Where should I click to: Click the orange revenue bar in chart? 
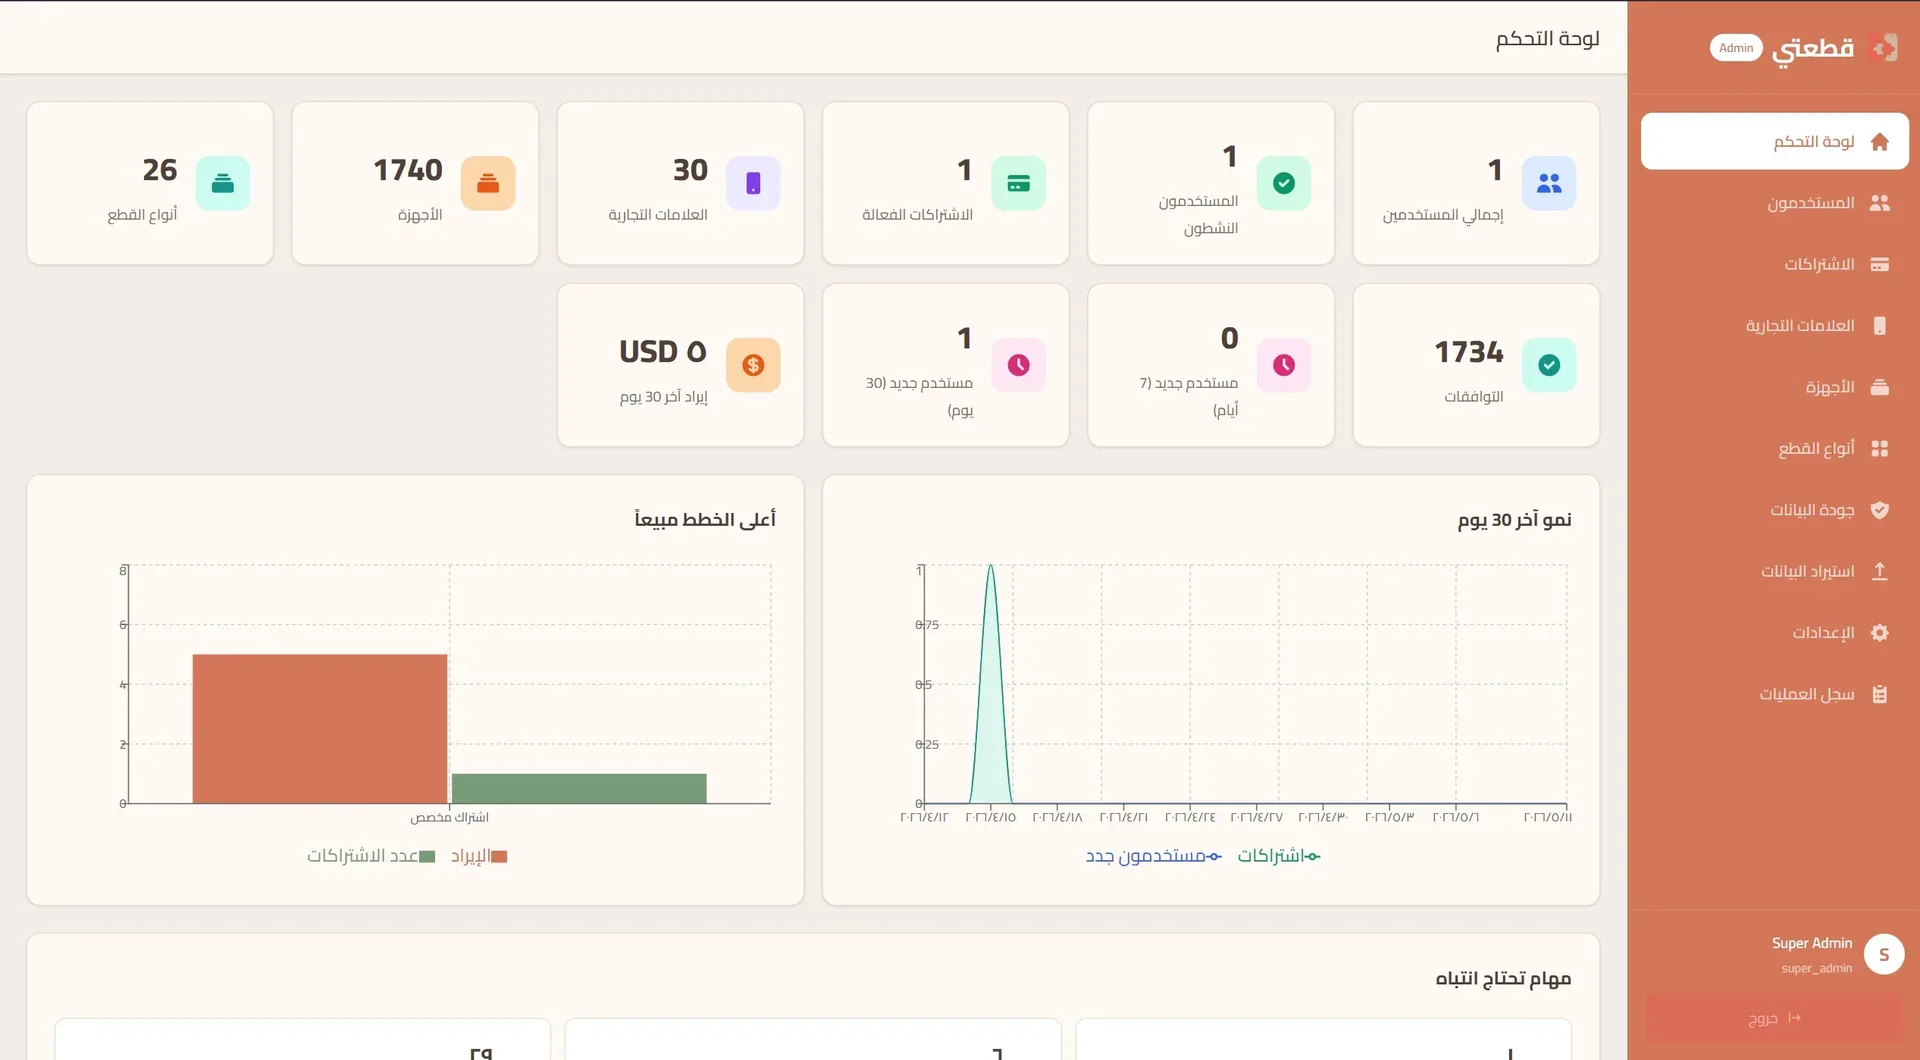pos(320,729)
